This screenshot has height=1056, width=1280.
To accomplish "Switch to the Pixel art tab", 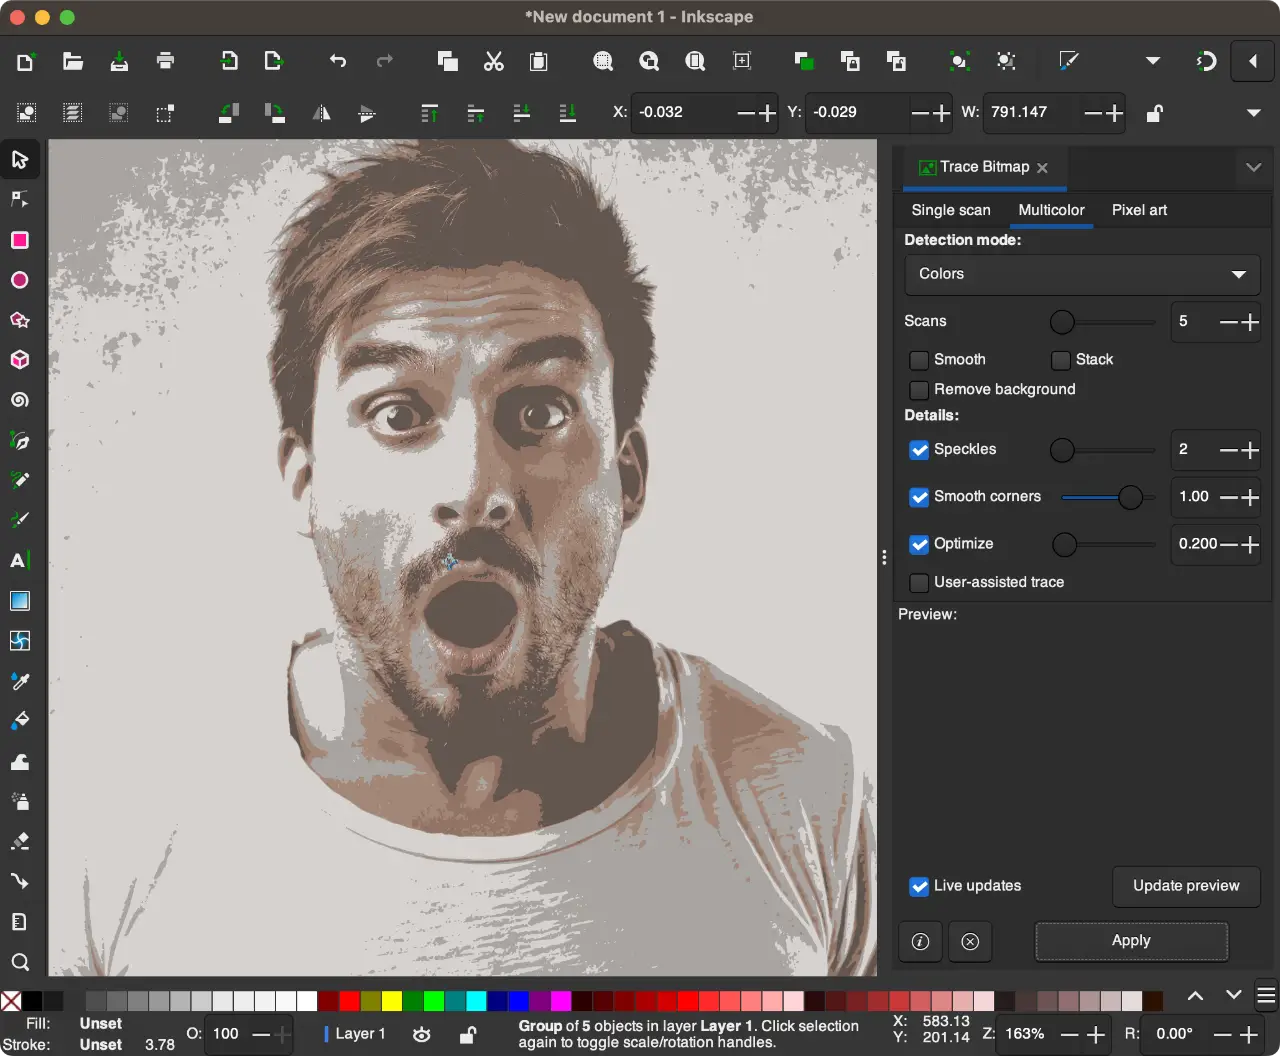I will 1139,210.
